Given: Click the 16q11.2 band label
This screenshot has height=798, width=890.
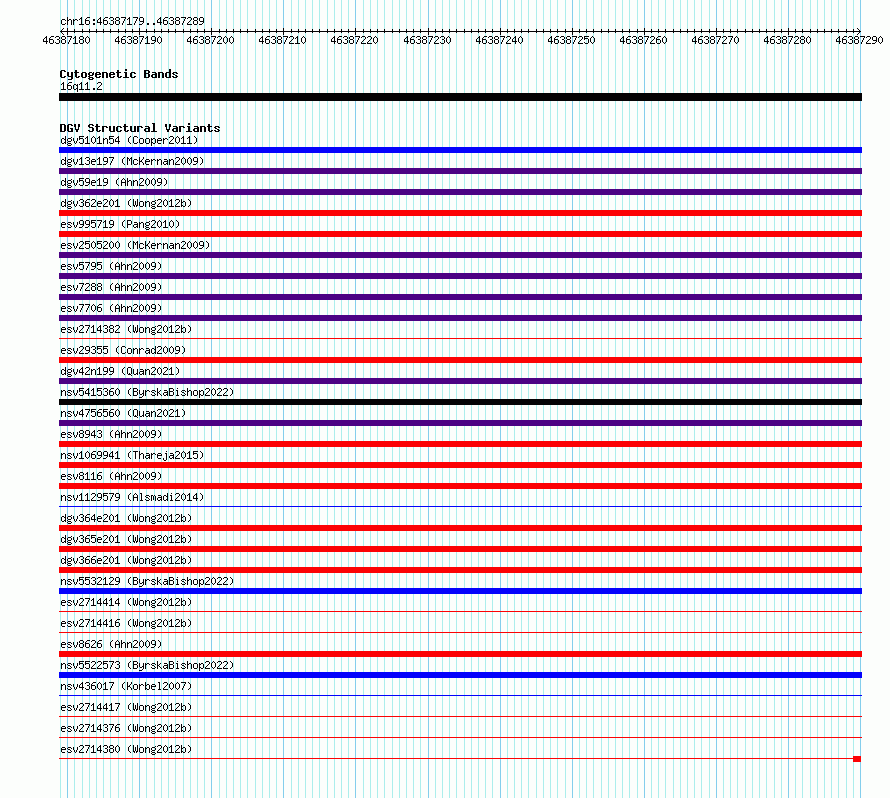Looking at the screenshot, I should coord(81,86).
